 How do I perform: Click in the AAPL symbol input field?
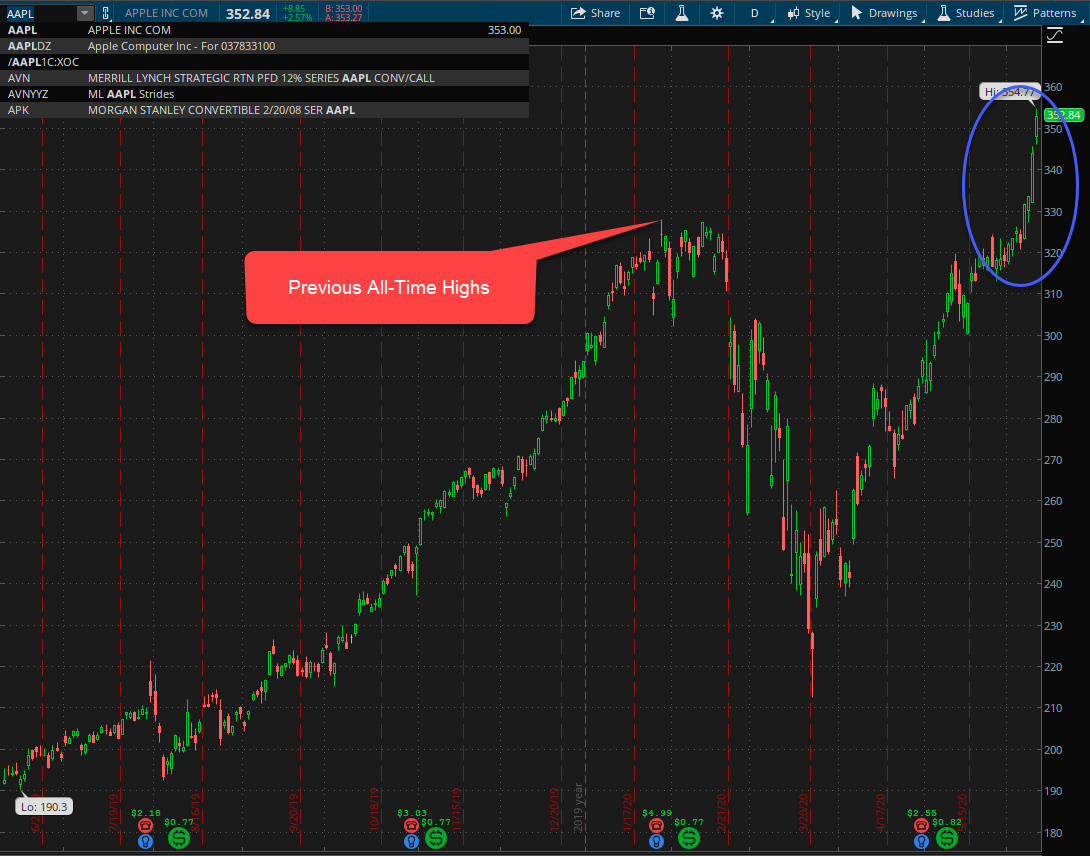[x=40, y=13]
